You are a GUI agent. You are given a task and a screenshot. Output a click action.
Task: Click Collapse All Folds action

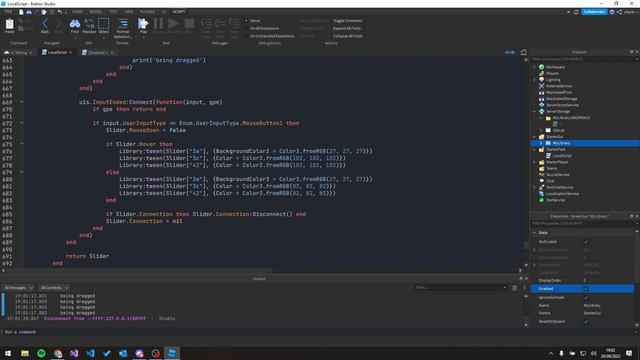[348, 36]
